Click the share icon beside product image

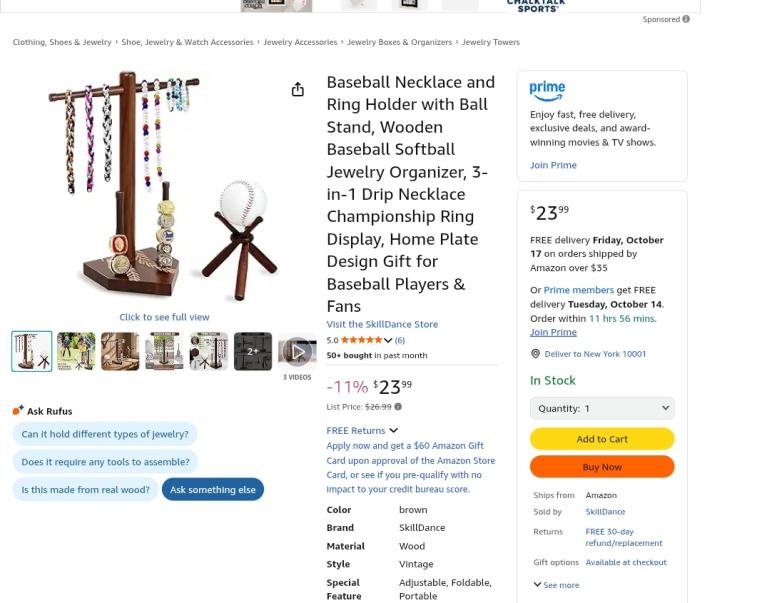click(297, 89)
